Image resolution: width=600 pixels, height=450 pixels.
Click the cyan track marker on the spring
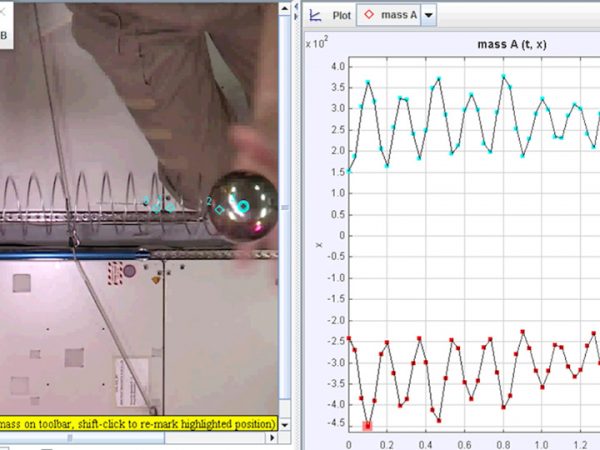(168, 207)
